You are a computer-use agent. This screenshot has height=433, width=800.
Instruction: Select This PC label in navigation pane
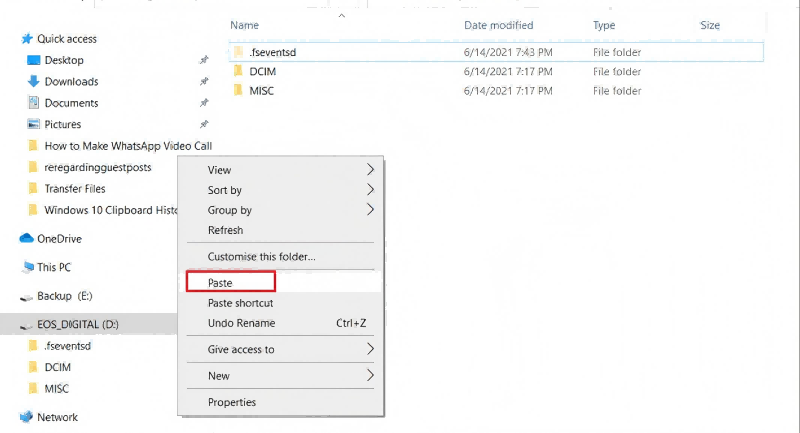pos(54,267)
